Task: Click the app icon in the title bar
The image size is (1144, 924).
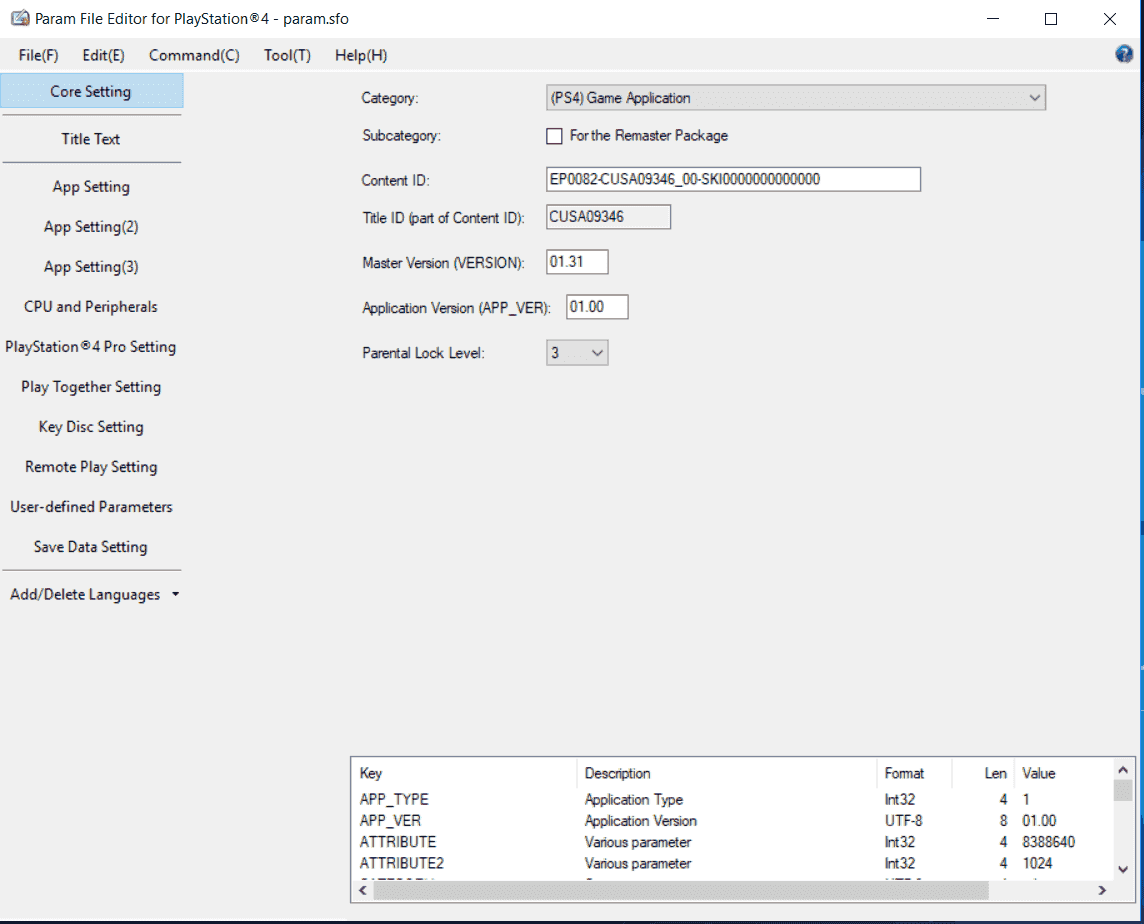Action: click(x=20, y=18)
